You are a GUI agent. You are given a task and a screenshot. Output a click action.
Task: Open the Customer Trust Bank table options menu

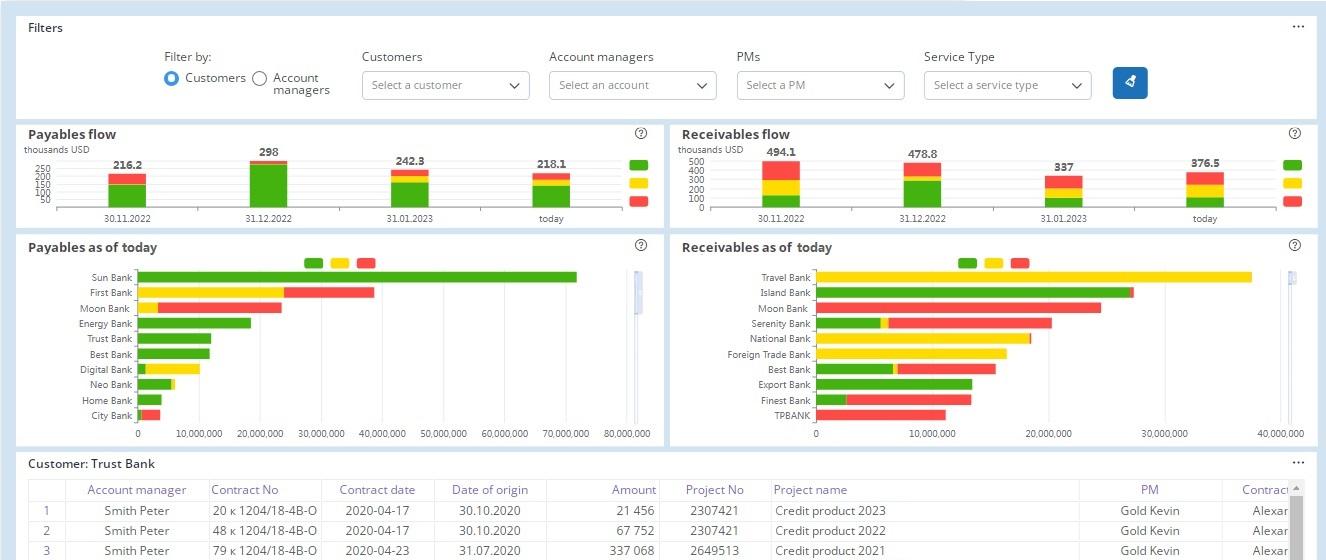pos(1298,463)
